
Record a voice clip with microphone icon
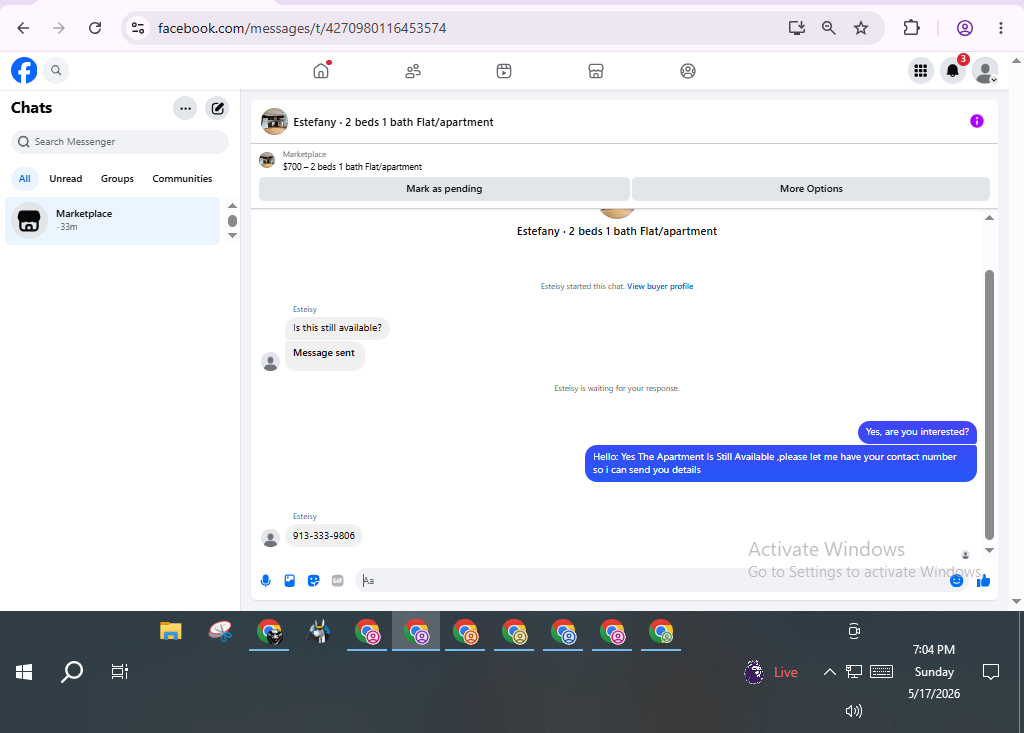click(x=266, y=581)
